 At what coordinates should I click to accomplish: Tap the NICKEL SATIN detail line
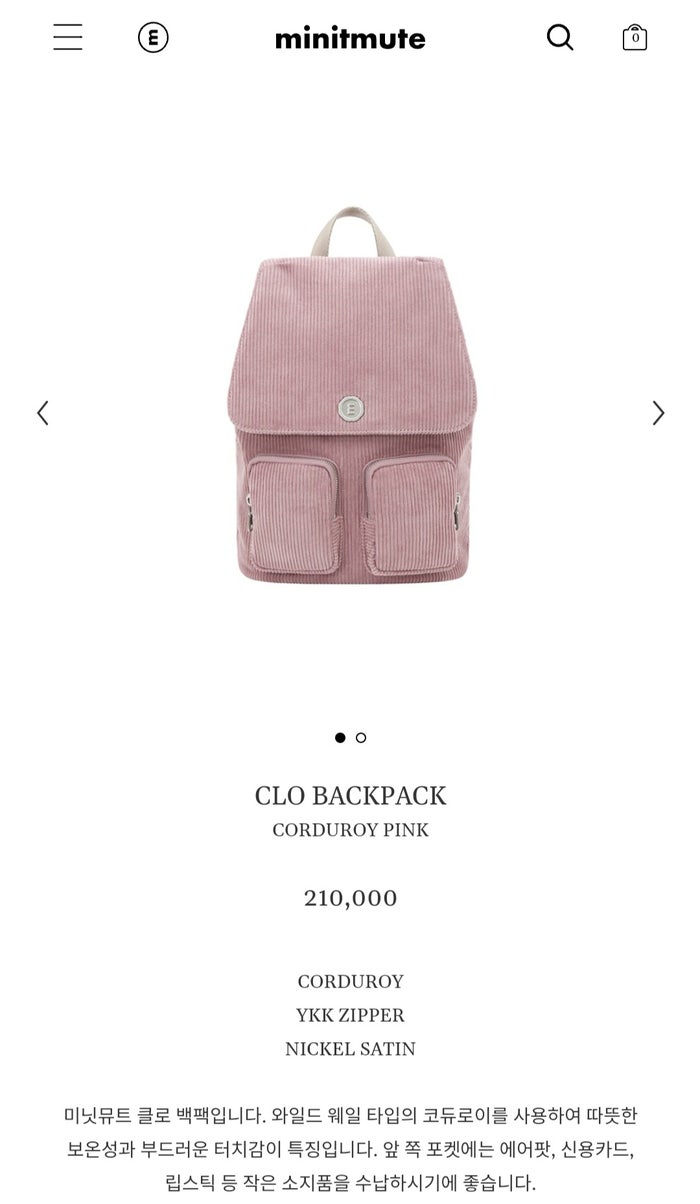(350, 1050)
